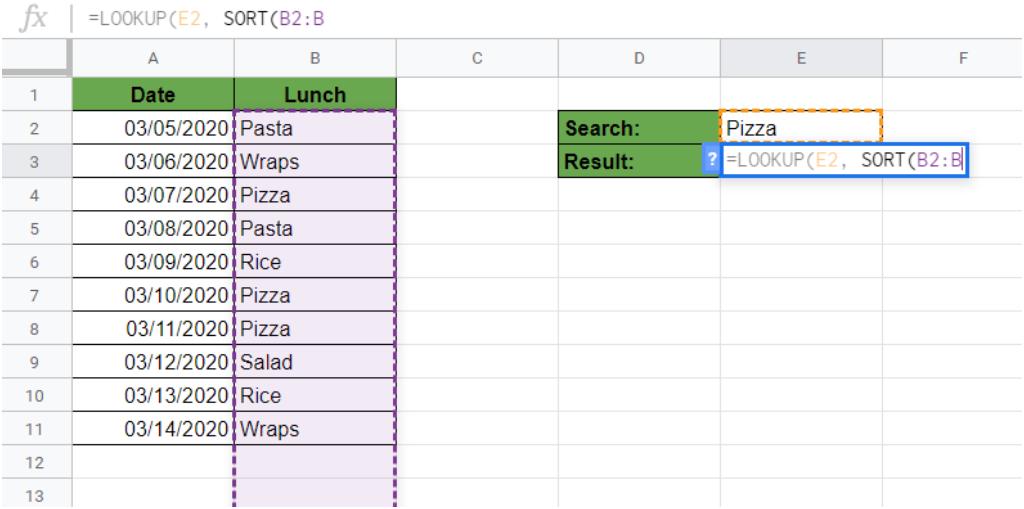
Task: Click the Search: label cell
Action: [640, 128]
